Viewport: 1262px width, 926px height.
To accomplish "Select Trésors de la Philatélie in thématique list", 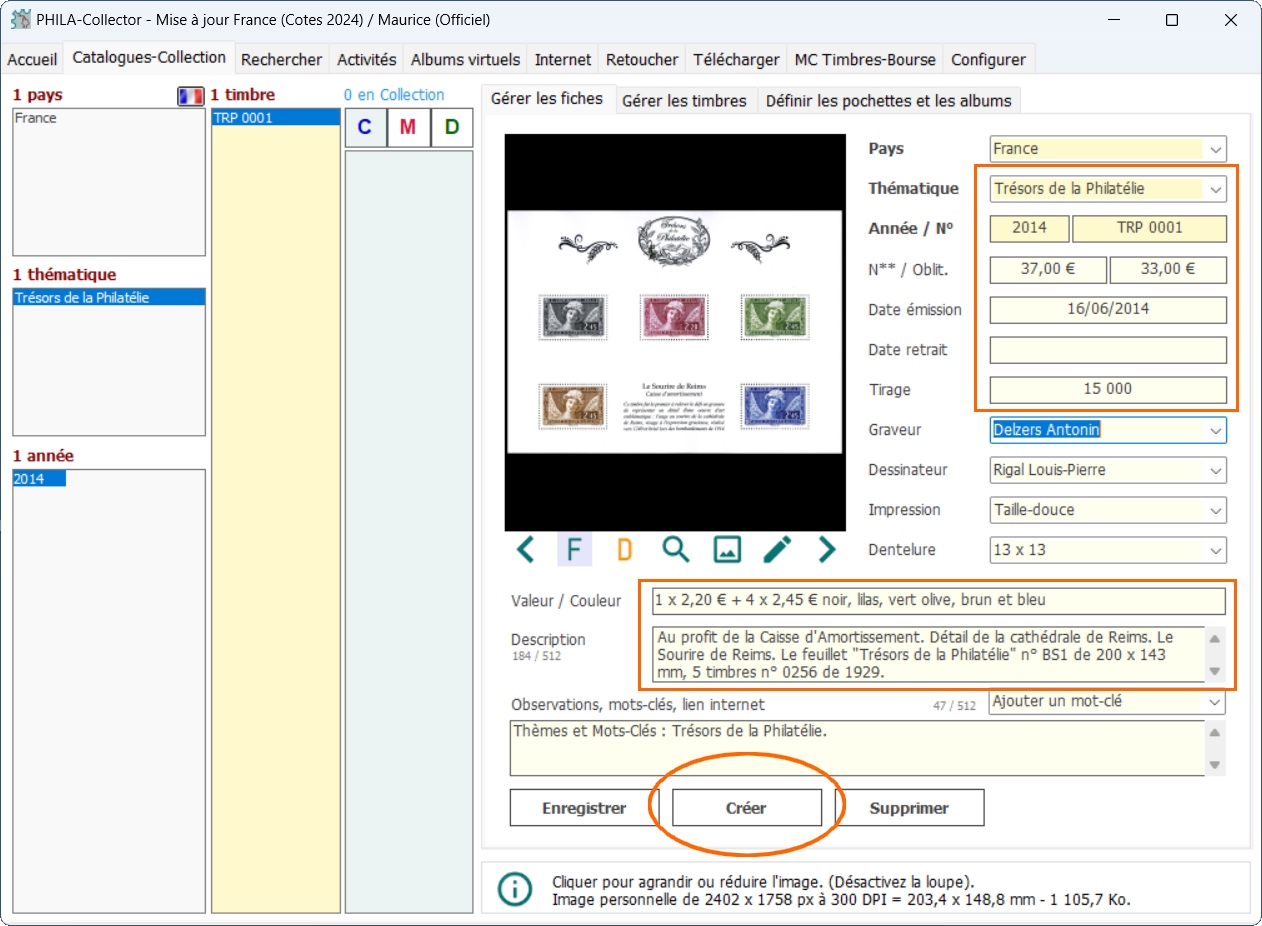I will coord(108,298).
